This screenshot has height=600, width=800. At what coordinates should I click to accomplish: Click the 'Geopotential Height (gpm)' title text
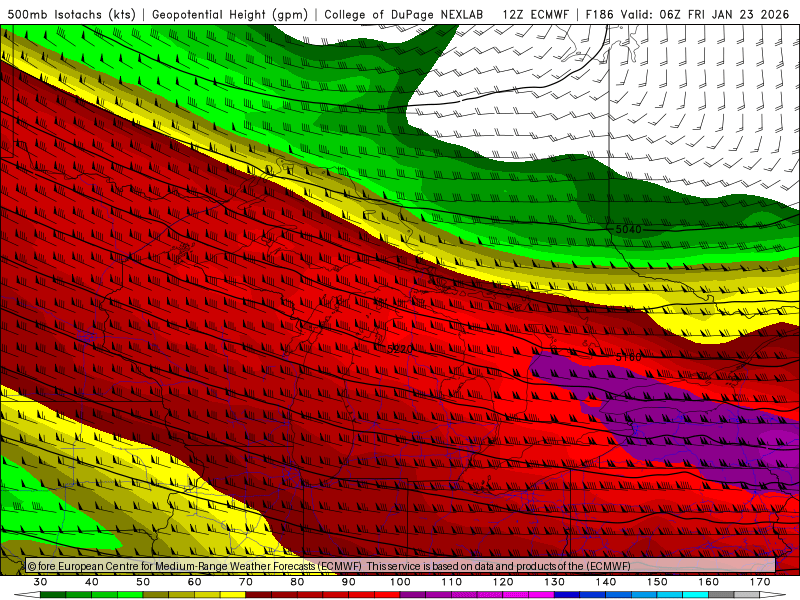[230, 14]
